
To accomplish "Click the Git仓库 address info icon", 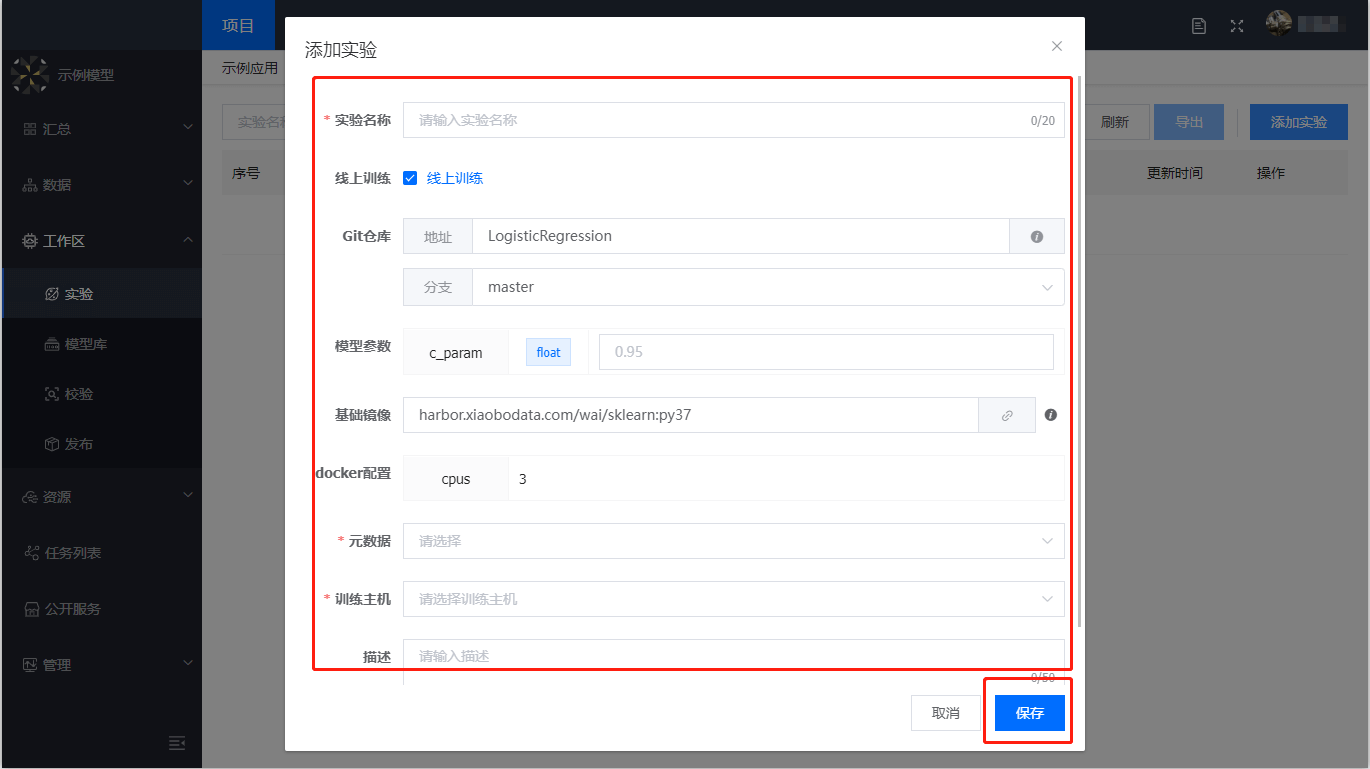I will pyautogui.click(x=1037, y=237).
